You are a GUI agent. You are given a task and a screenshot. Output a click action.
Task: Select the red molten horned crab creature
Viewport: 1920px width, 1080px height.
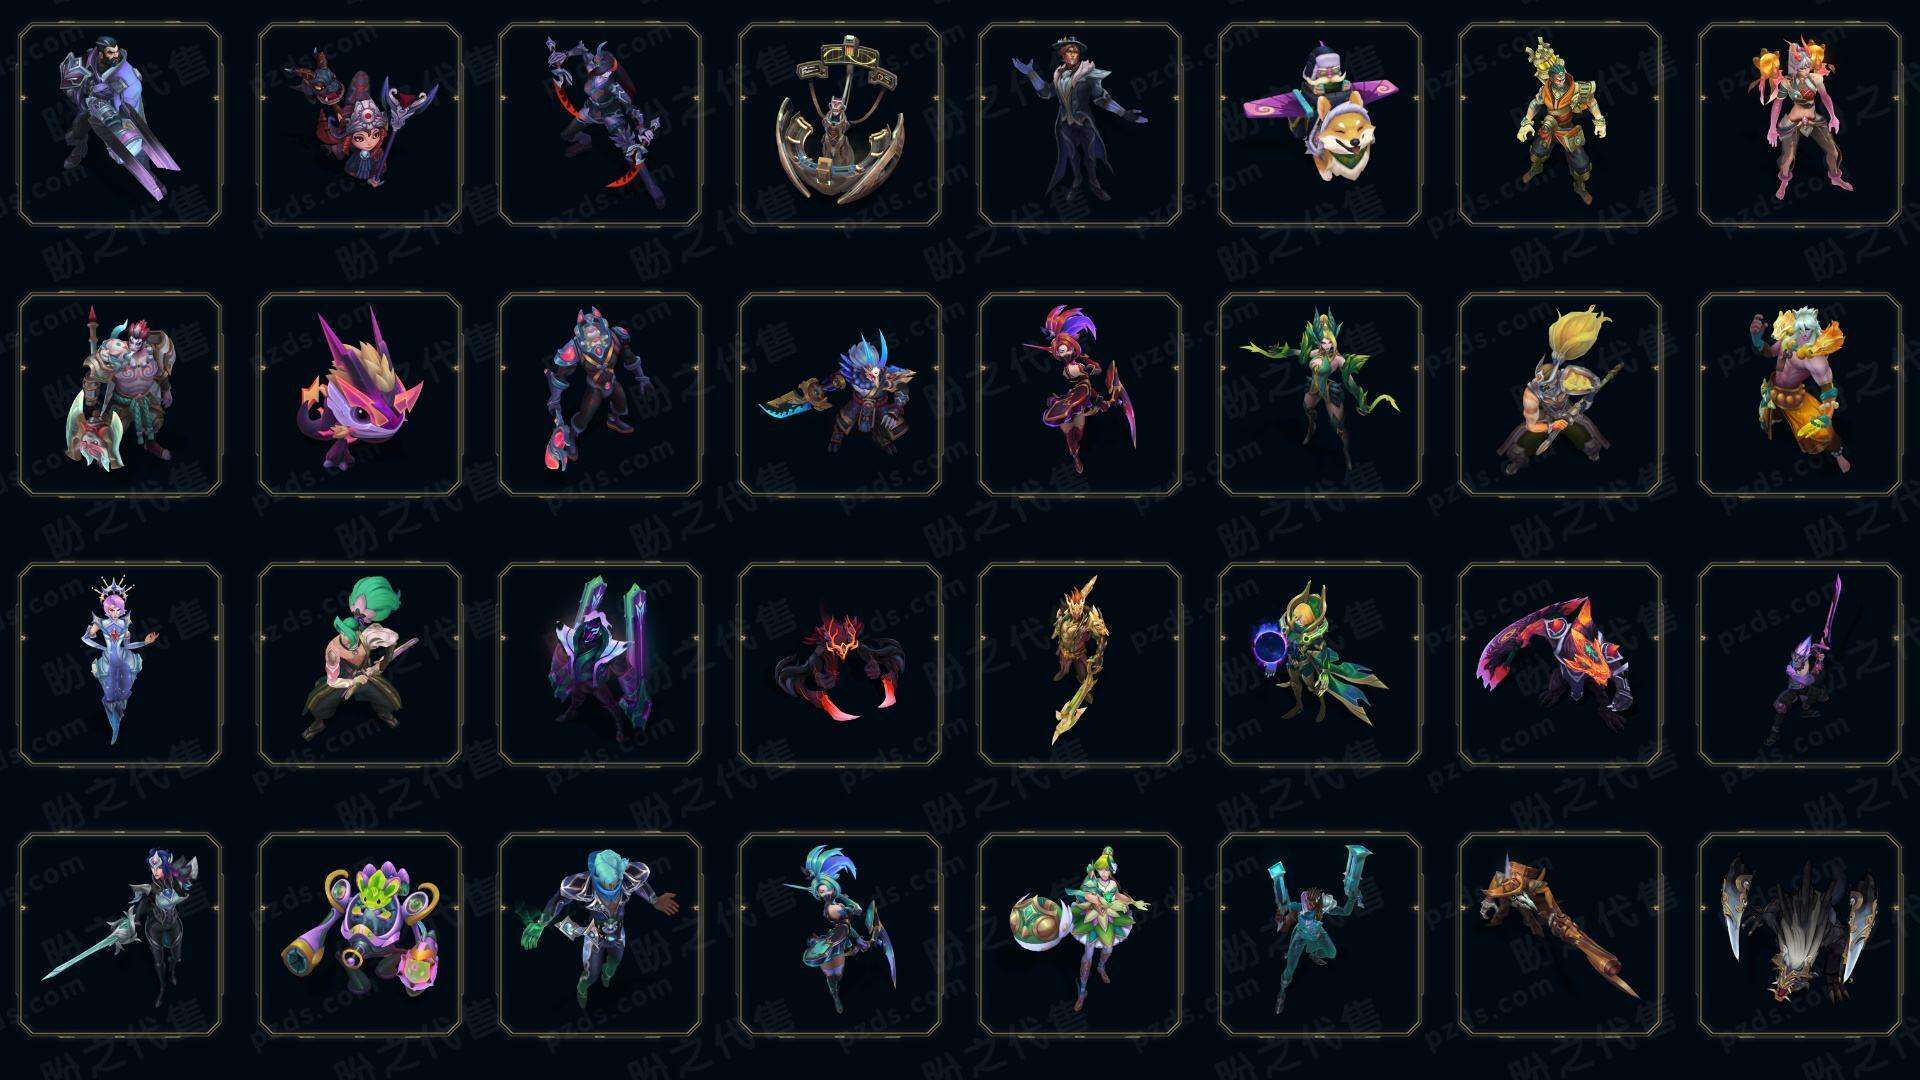pos(840,664)
